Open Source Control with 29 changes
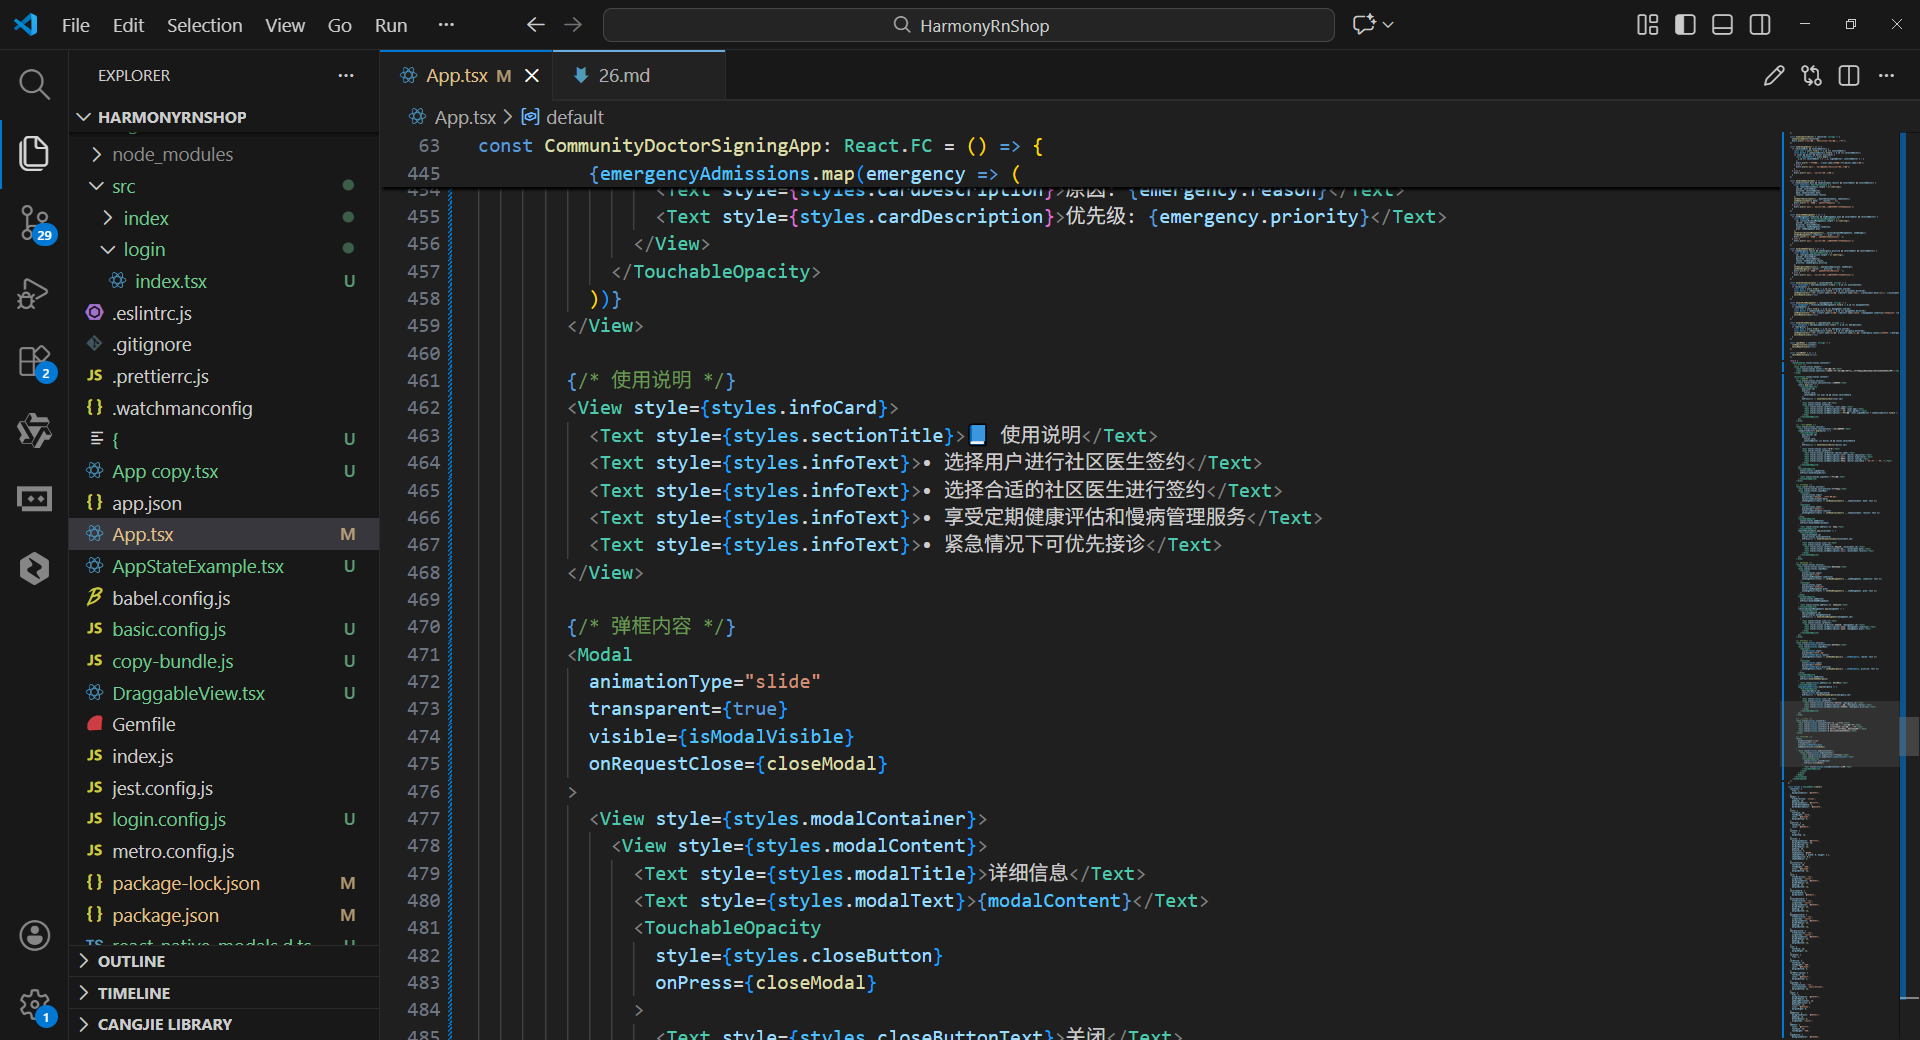This screenshot has width=1920, height=1040. coord(35,223)
